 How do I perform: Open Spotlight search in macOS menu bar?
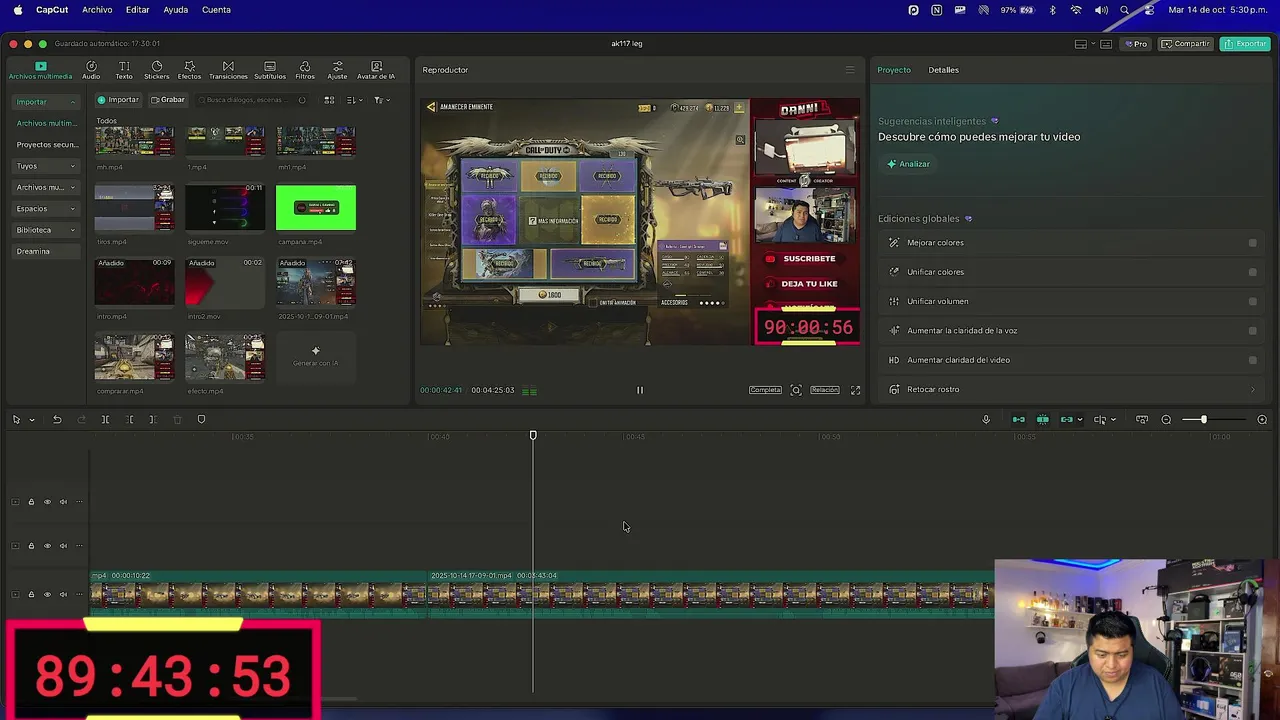(1125, 10)
